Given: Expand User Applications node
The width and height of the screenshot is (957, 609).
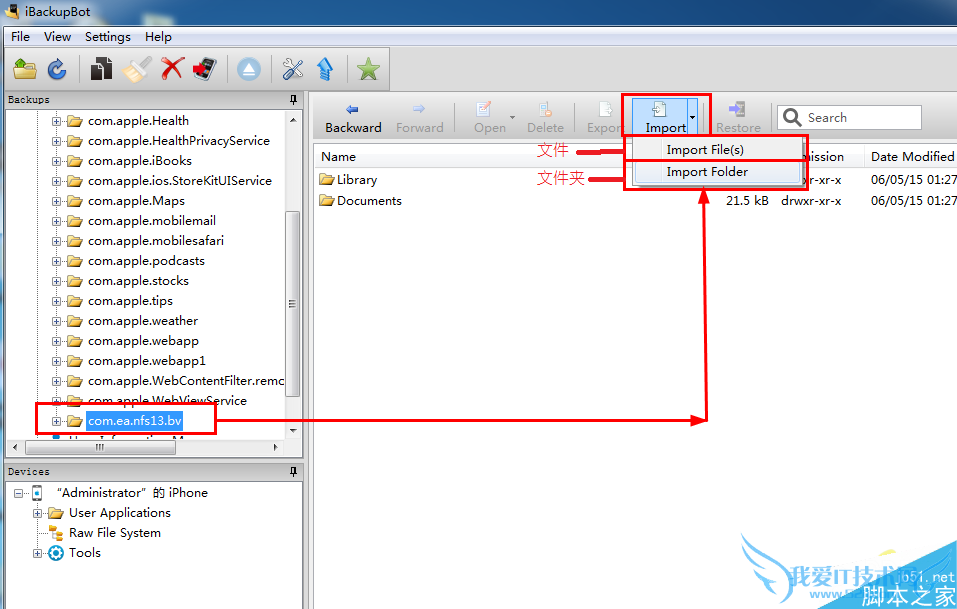Looking at the screenshot, I should [x=38, y=513].
